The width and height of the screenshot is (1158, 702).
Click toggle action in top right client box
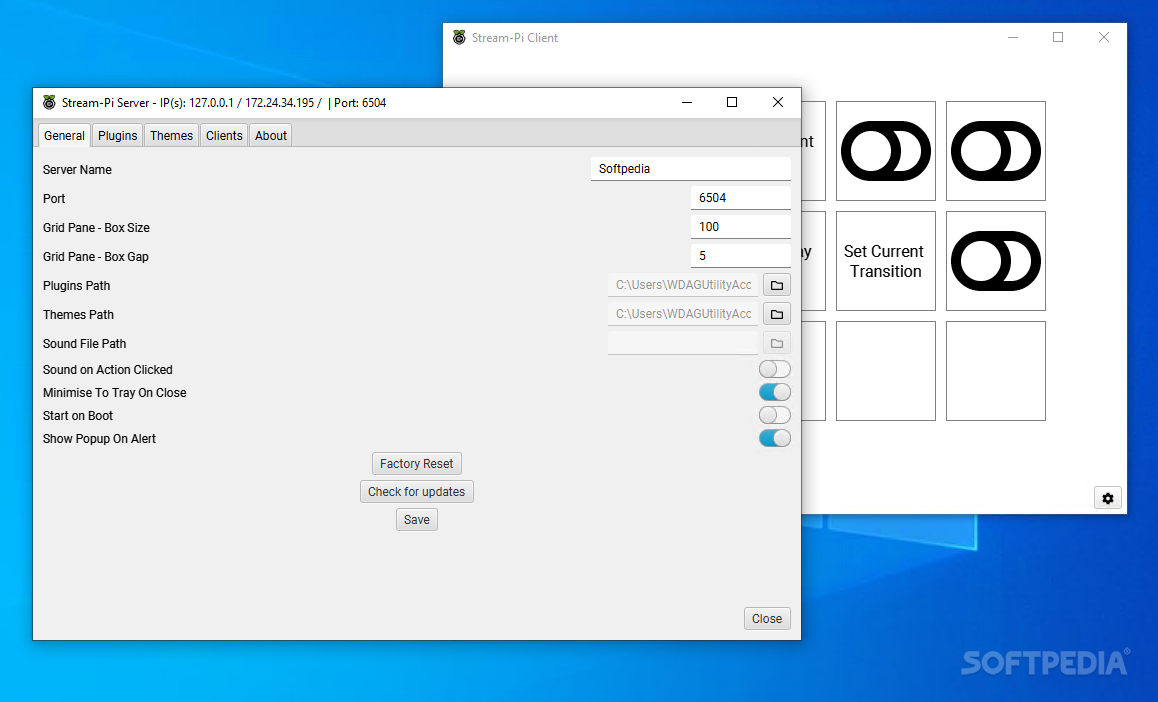pyautogui.click(x=996, y=151)
